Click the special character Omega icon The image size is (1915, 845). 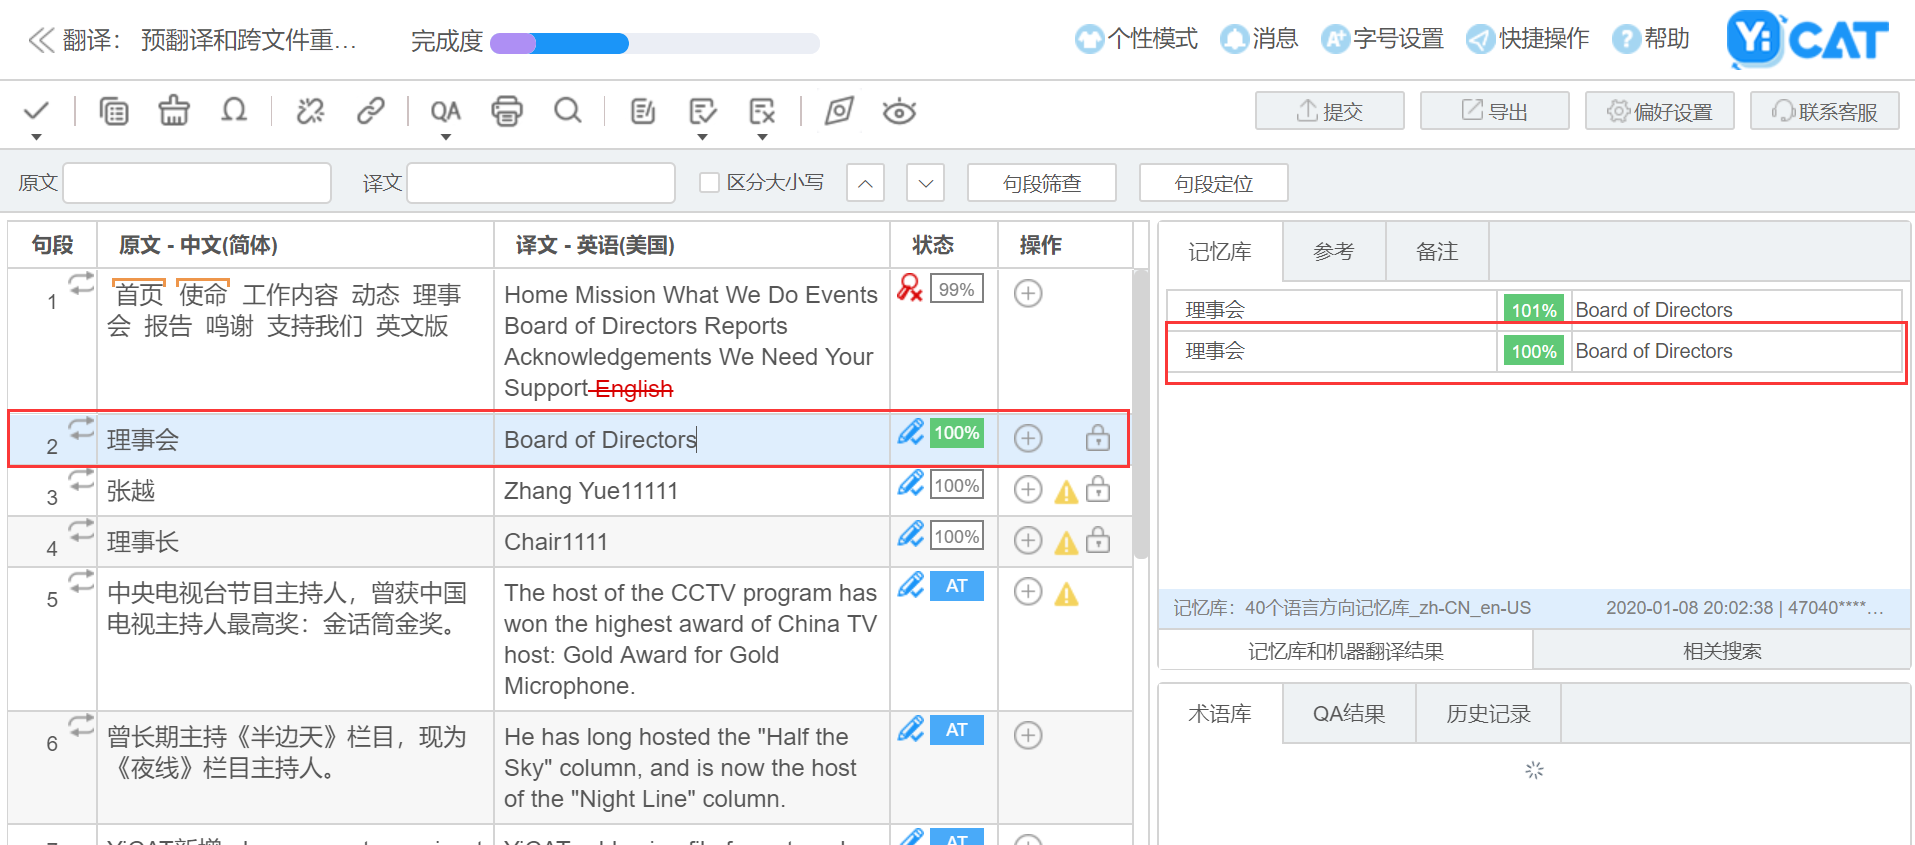click(x=234, y=111)
